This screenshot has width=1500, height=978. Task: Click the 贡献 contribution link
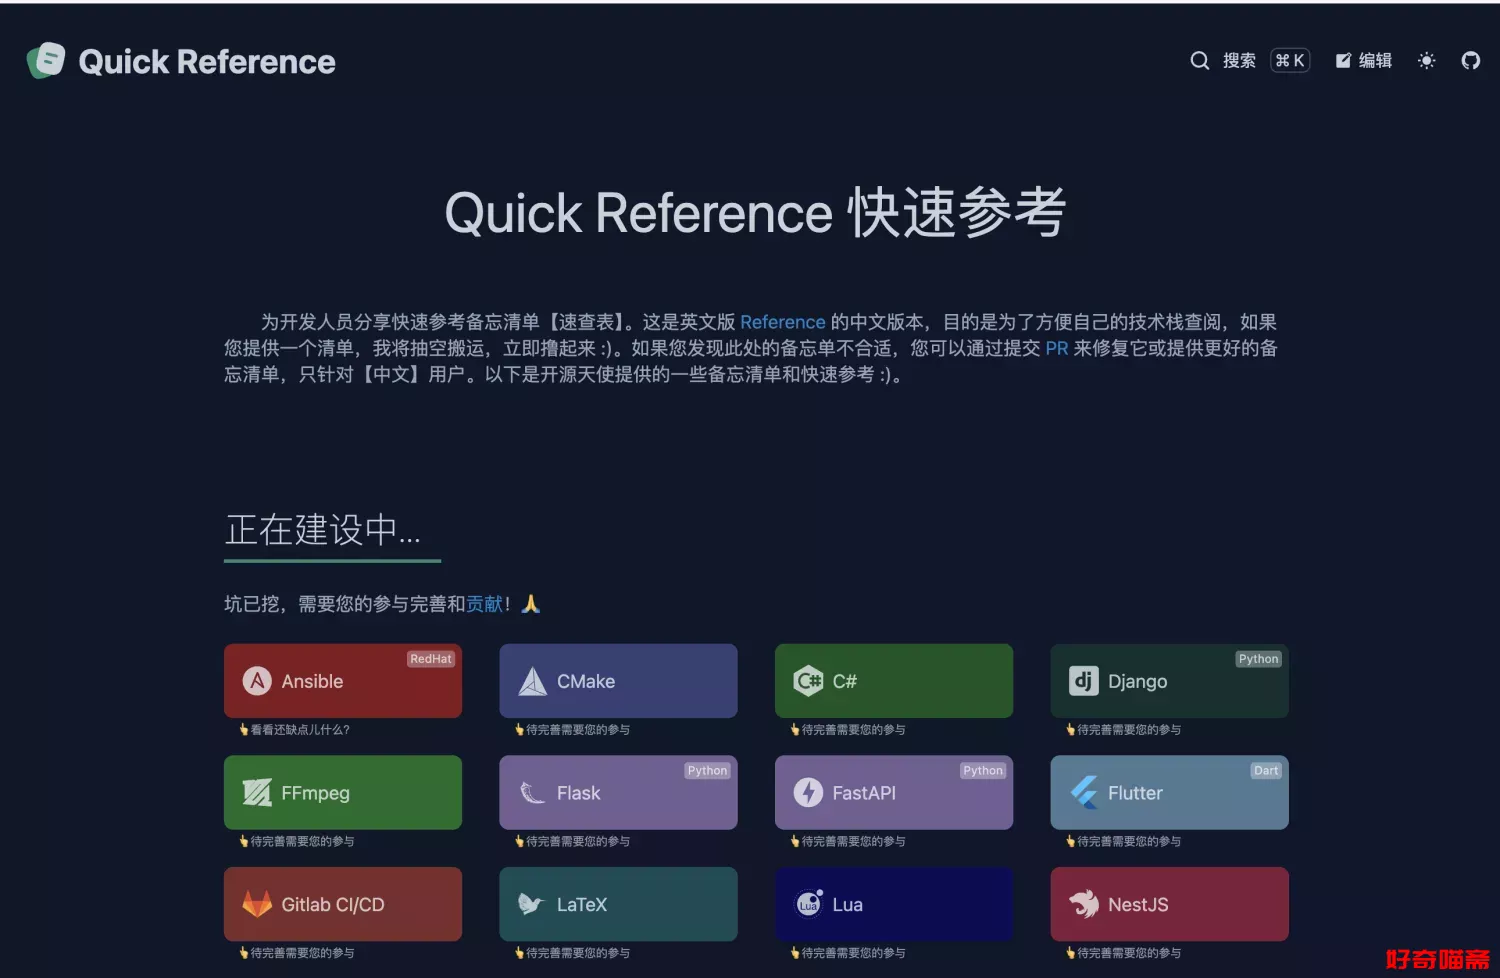pyautogui.click(x=484, y=604)
